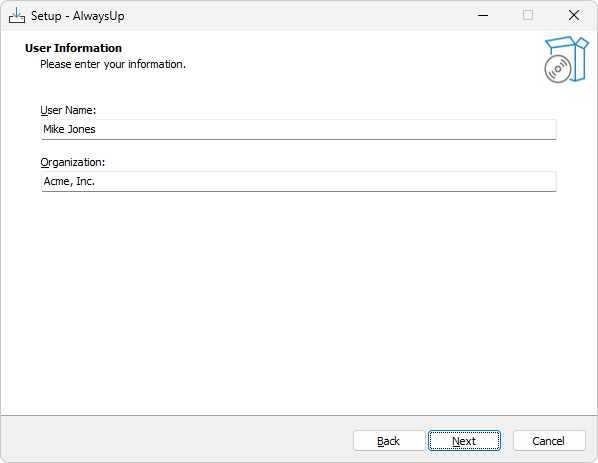Click the greyed-out maximize window icon
This screenshot has width=598, height=463.
click(528, 16)
